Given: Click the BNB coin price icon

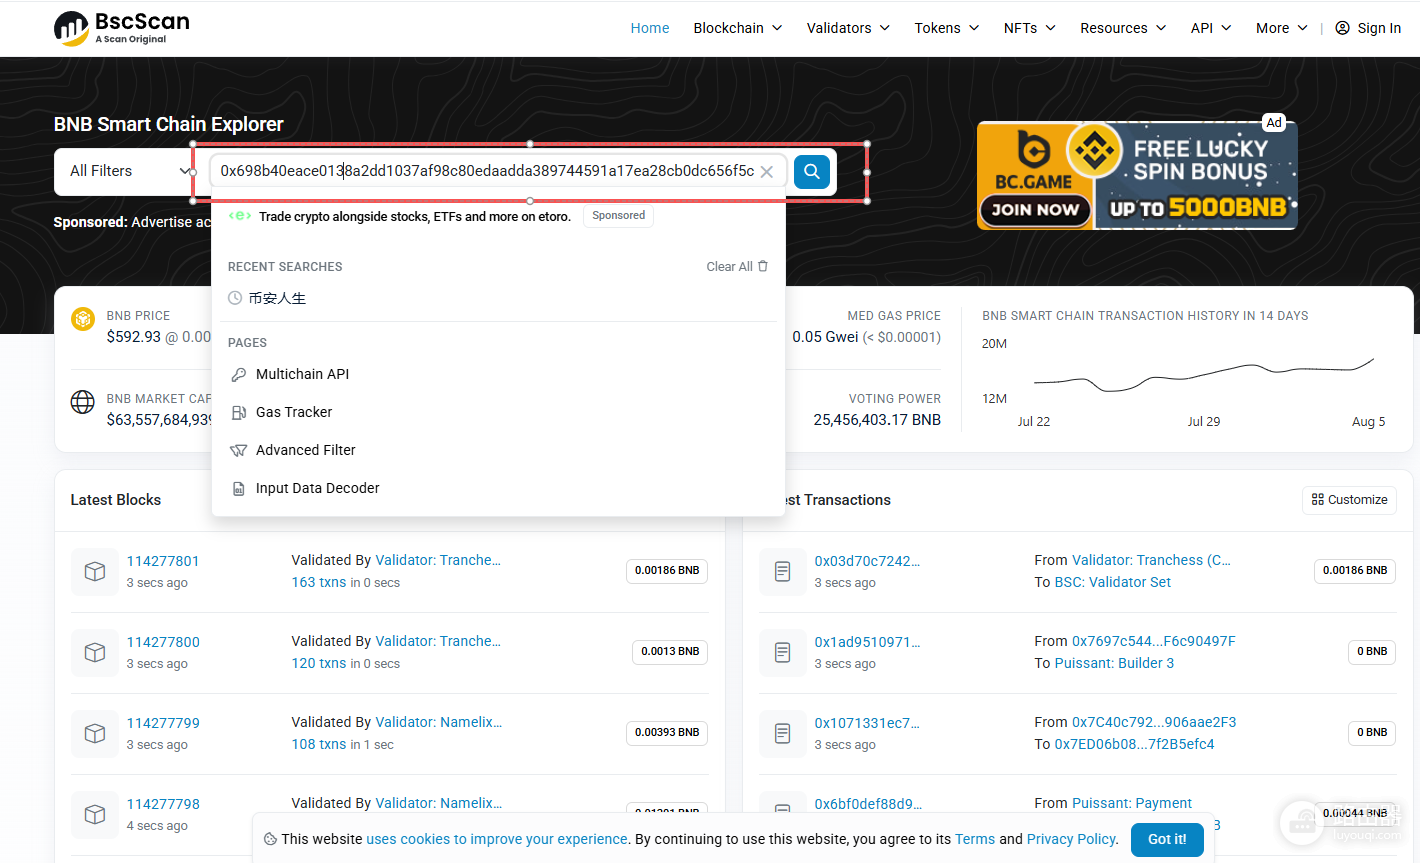Looking at the screenshot, I should coord(83,319).
